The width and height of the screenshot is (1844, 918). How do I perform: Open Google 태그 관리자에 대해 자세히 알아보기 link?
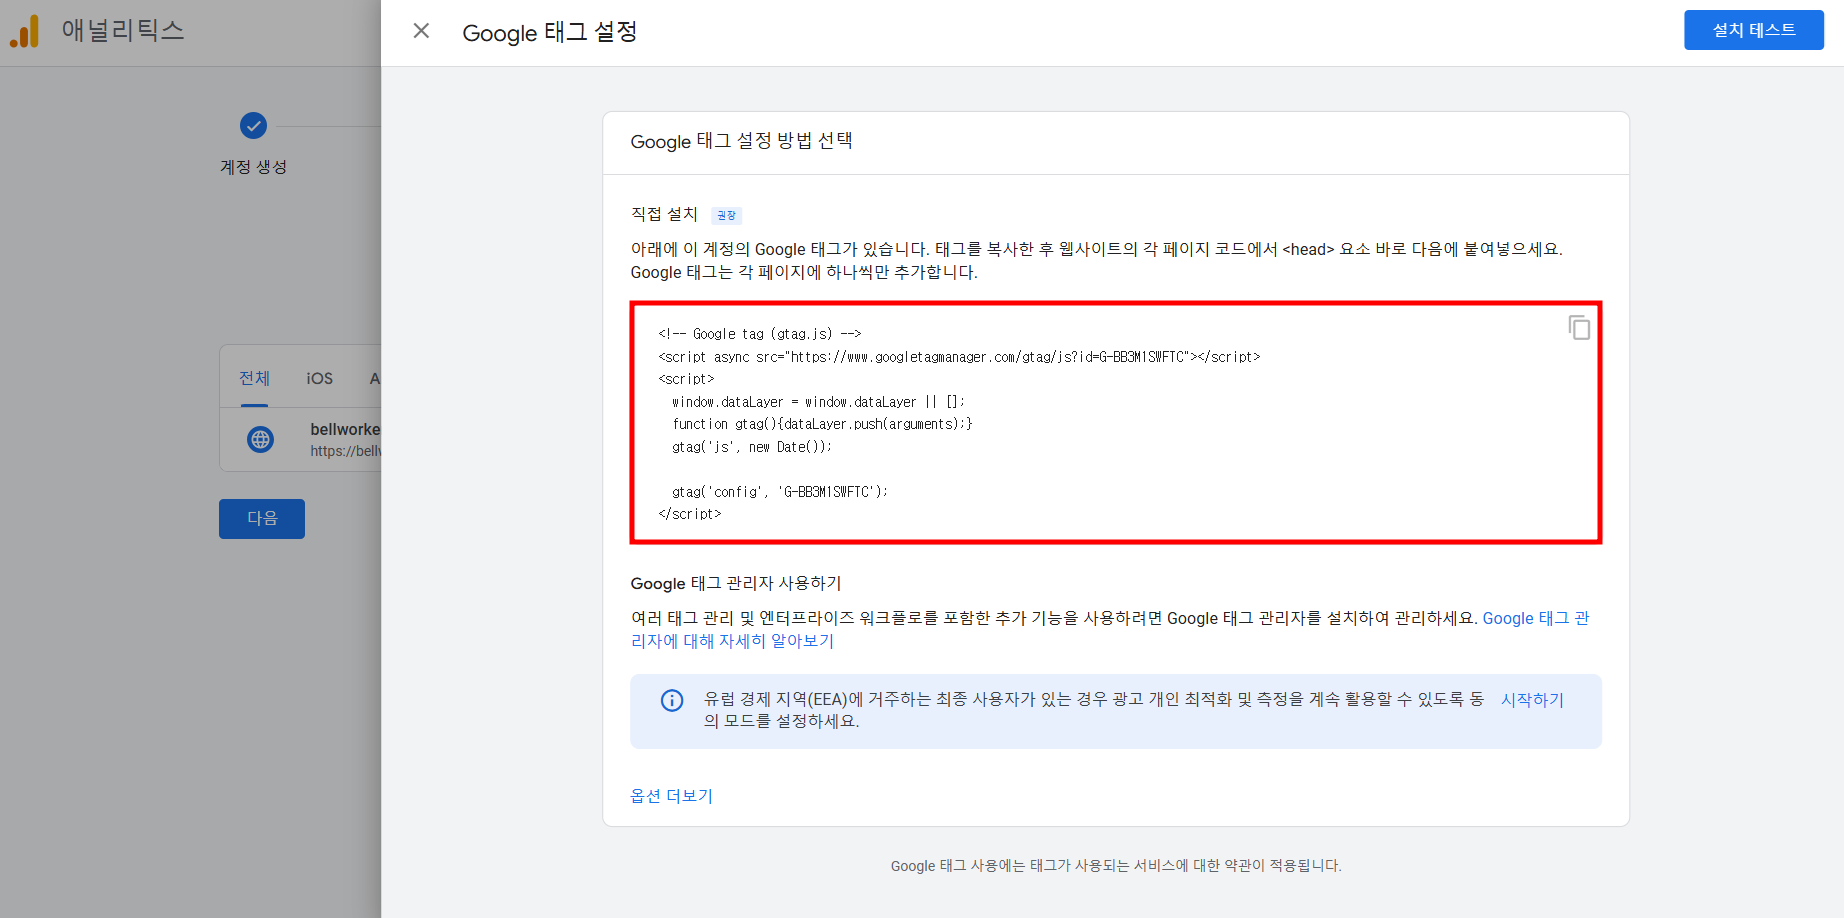(1110, 630)
